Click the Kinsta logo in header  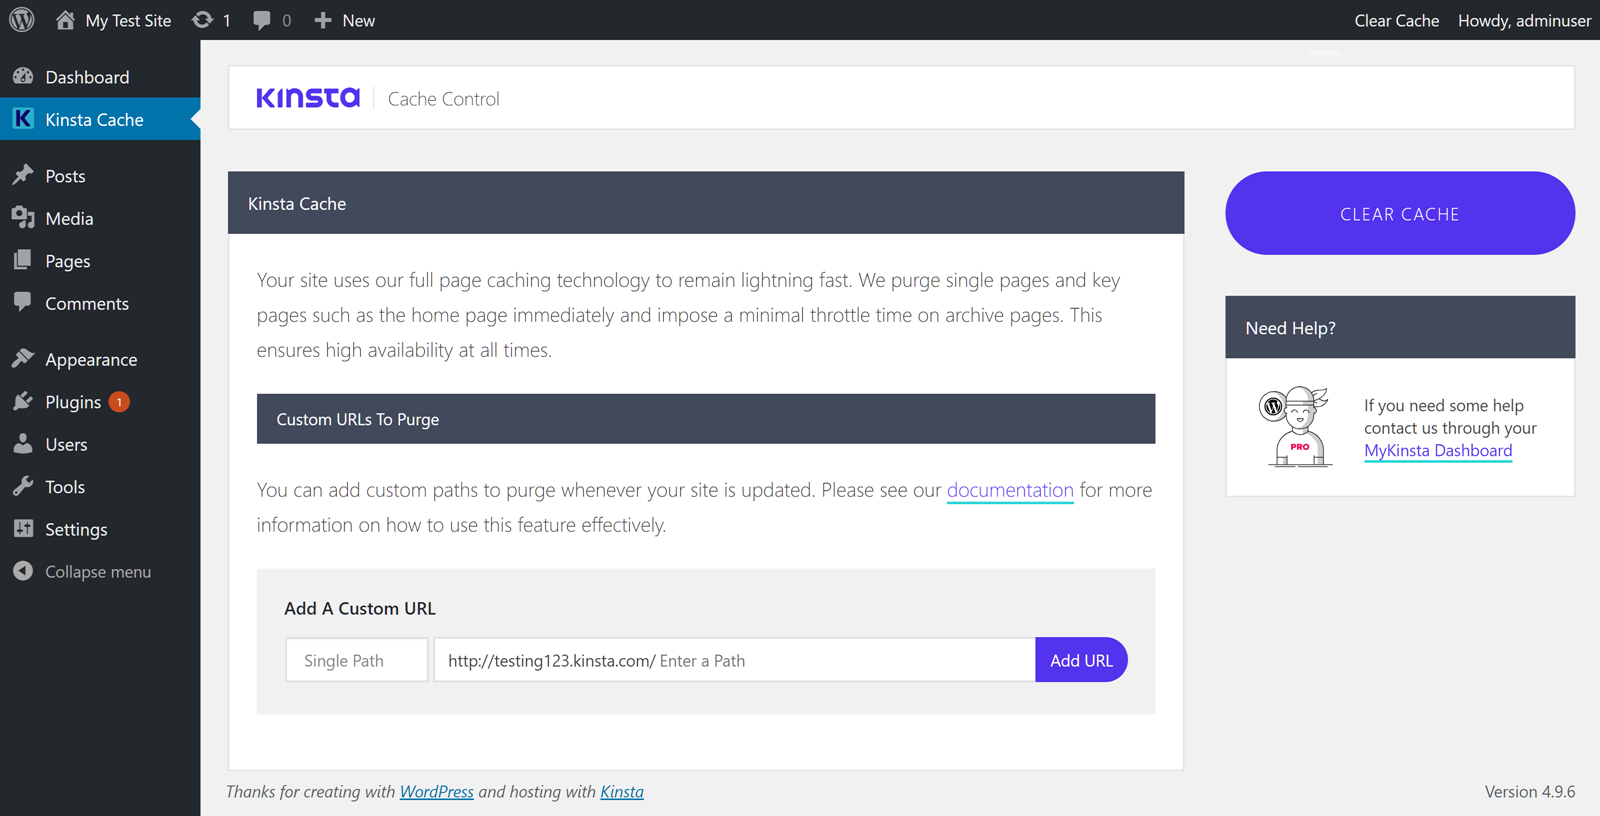(x=308, y=98)
